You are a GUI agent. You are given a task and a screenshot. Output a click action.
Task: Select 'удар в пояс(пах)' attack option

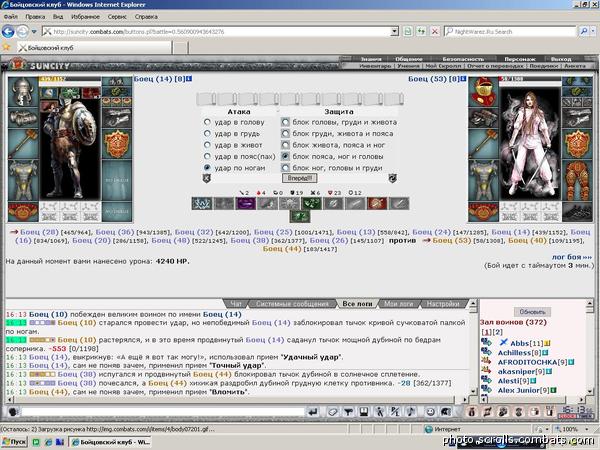[x=207, y=157]
